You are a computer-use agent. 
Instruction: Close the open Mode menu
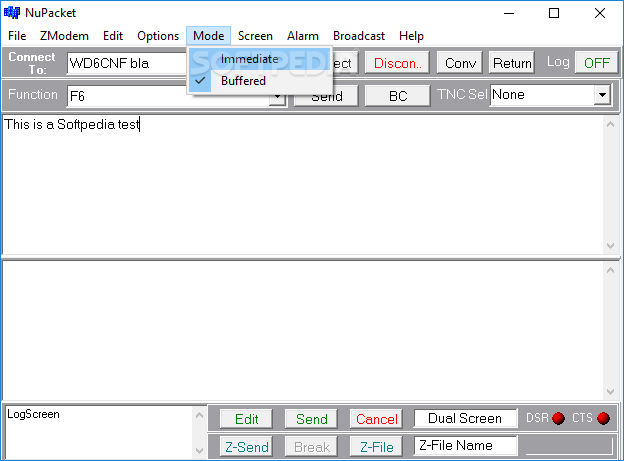pos(209,36)
